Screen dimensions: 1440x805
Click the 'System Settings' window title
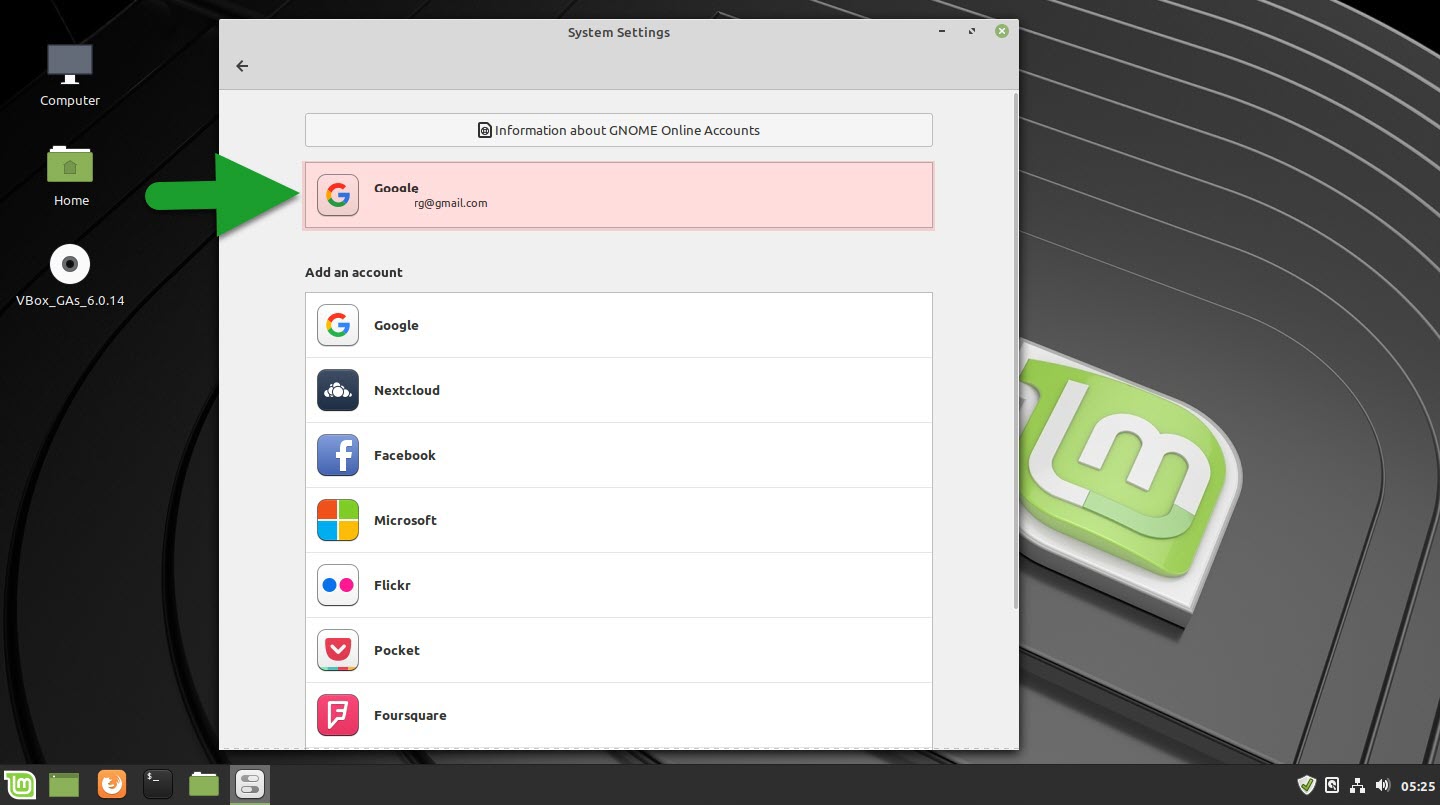click(619, 32)
